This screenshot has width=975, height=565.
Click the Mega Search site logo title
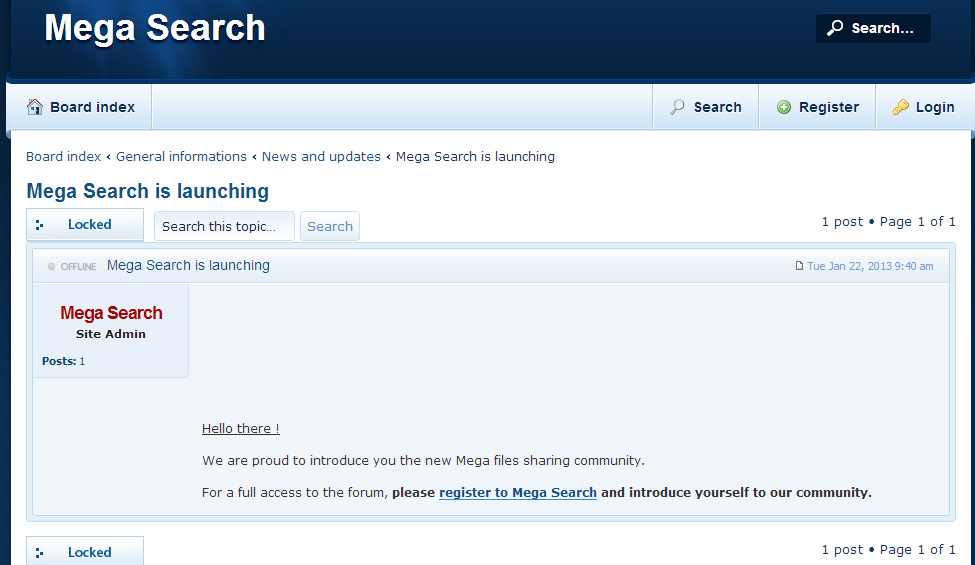point(155,28)
